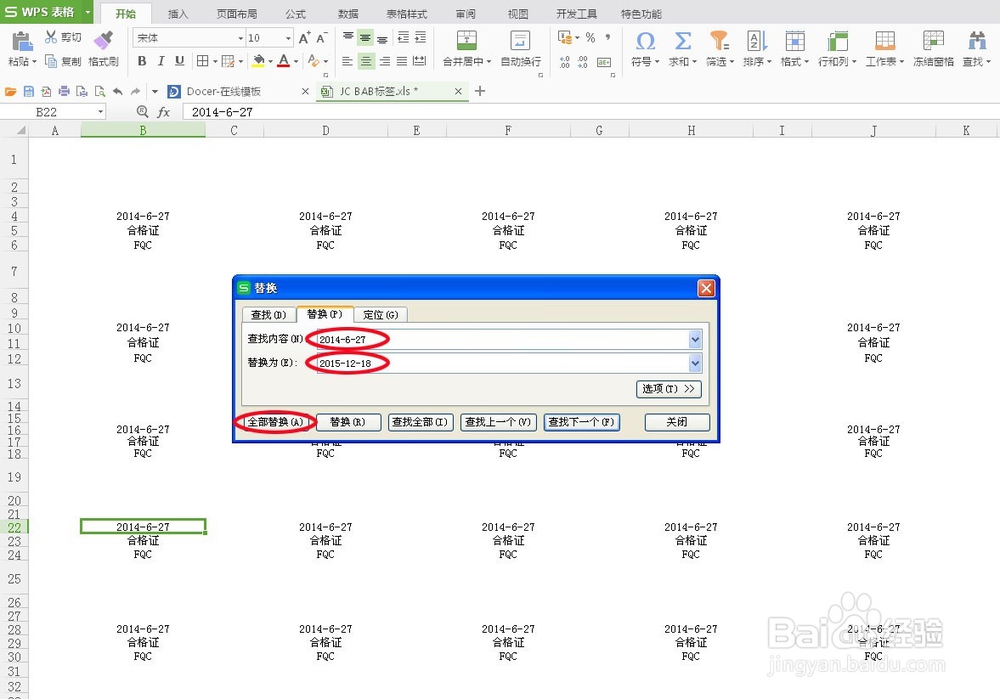Click the increase indent icon
1000x699 pixels.
click(420, 38)
